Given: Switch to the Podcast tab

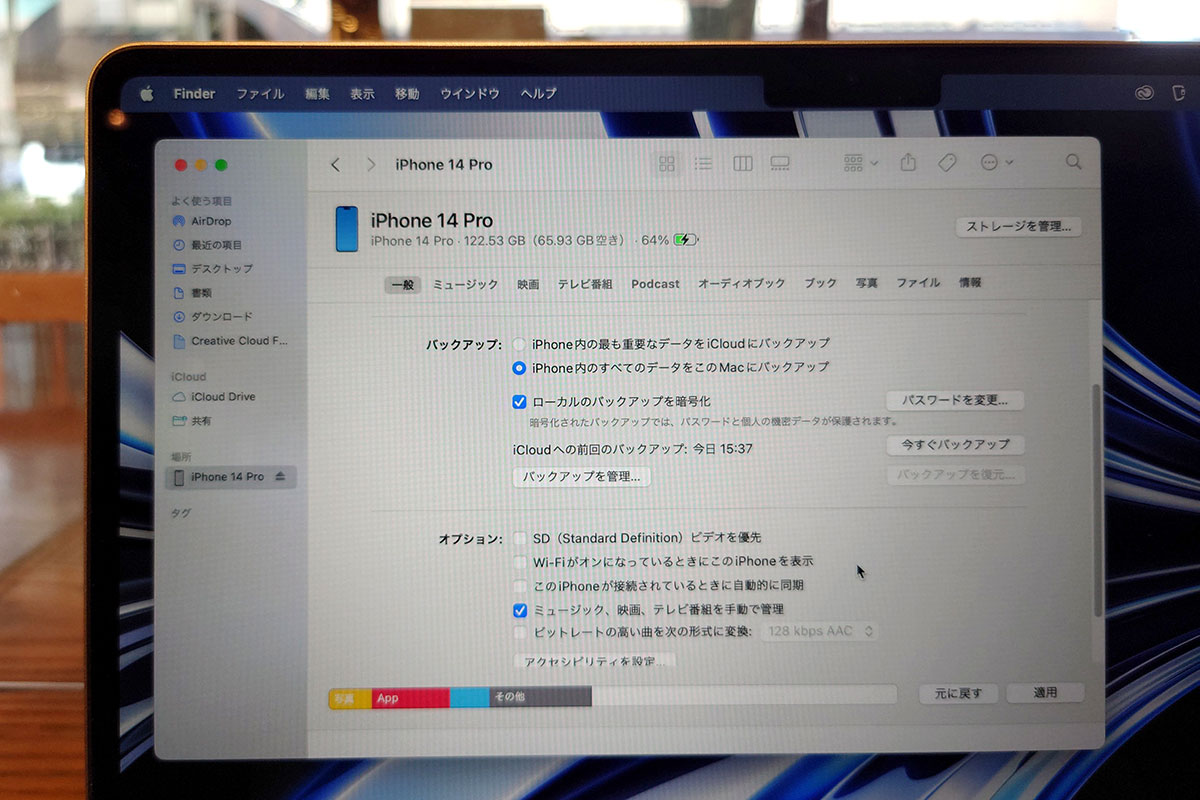Looking at the screenshot, I should coord(655,284).
